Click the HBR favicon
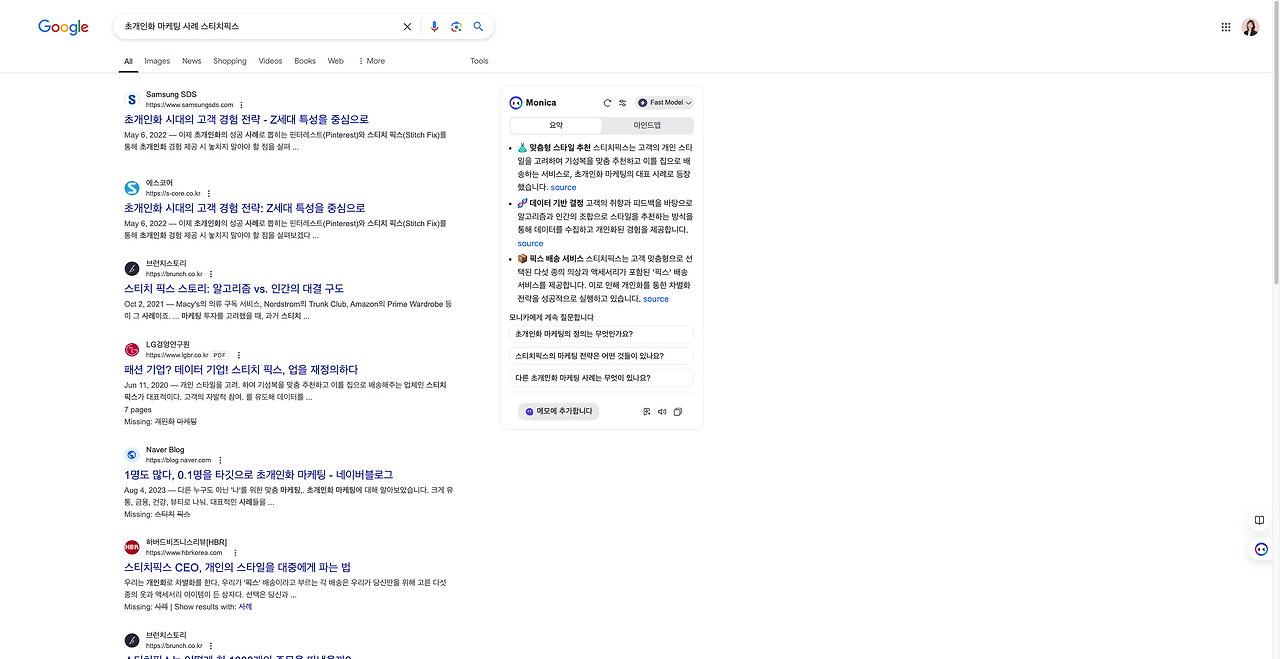The height and width of the screenshot is (659, 1280). tap(132, 547)
